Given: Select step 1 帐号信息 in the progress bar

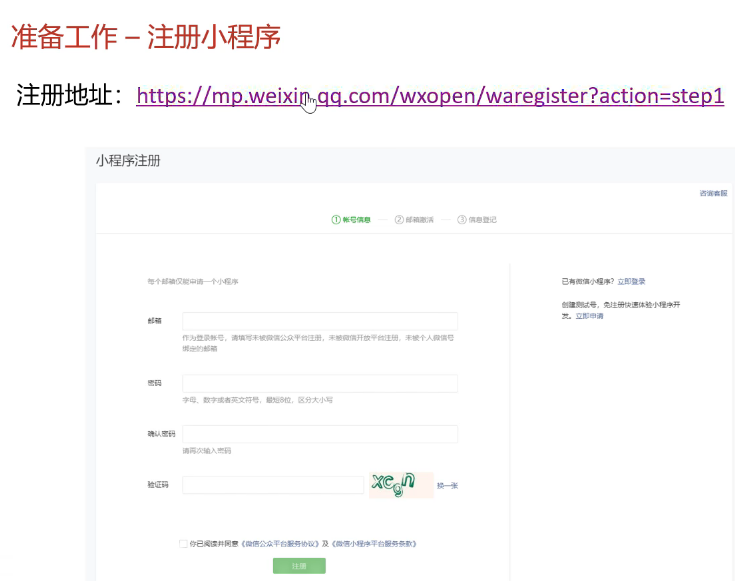Looking at the screenshot, I should [351, 219].
